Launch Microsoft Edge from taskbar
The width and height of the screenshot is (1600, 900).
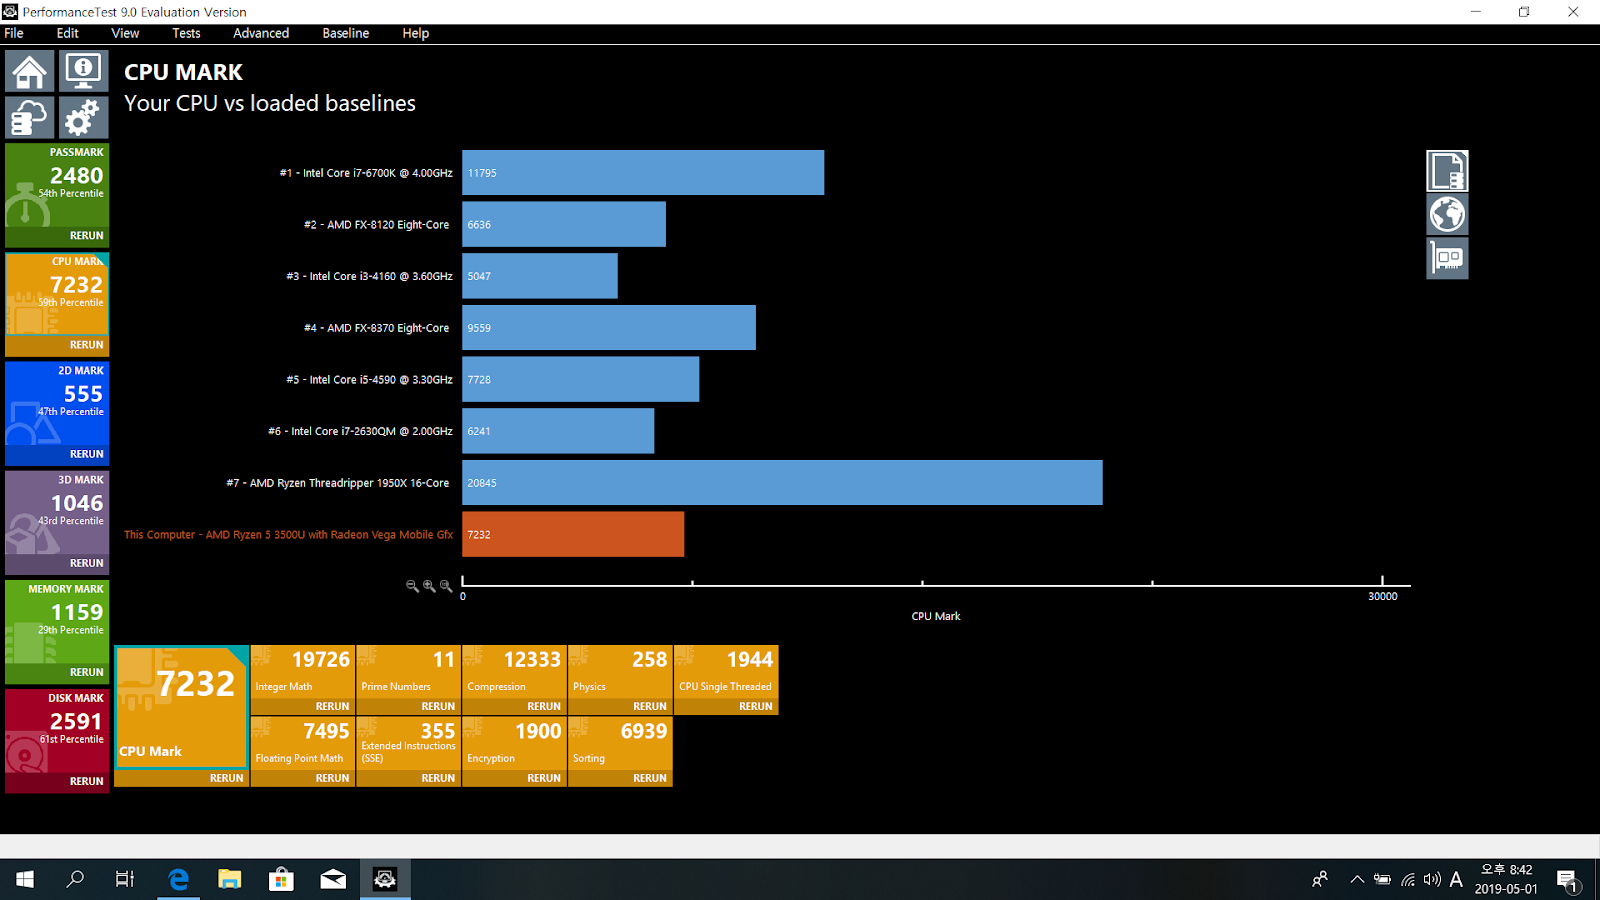[179, 879]
